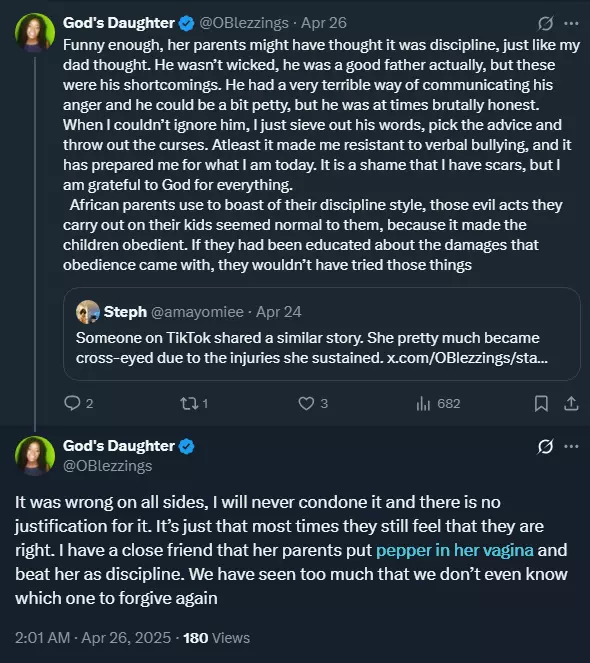Click verified badge beside second God's Daughter name
The height and width of the screenshot is (663, 590).
[187, 446]
